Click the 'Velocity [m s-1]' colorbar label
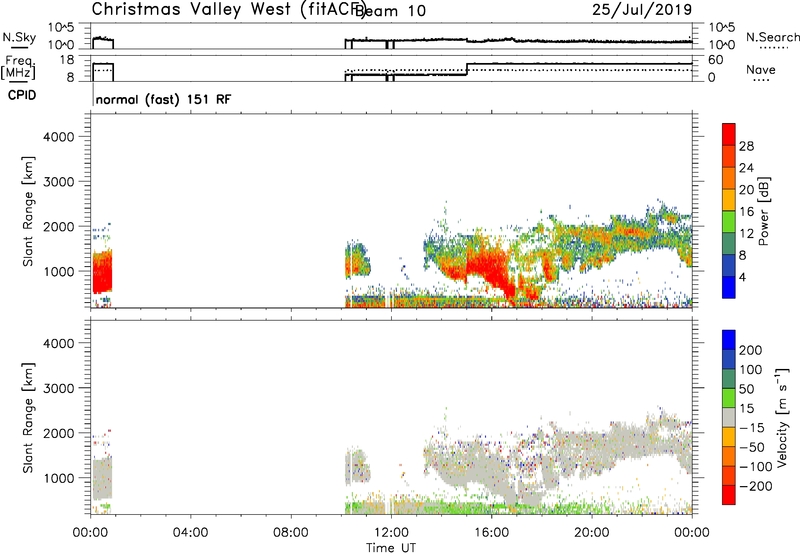 pyautogui.click(x=782, y=417)
